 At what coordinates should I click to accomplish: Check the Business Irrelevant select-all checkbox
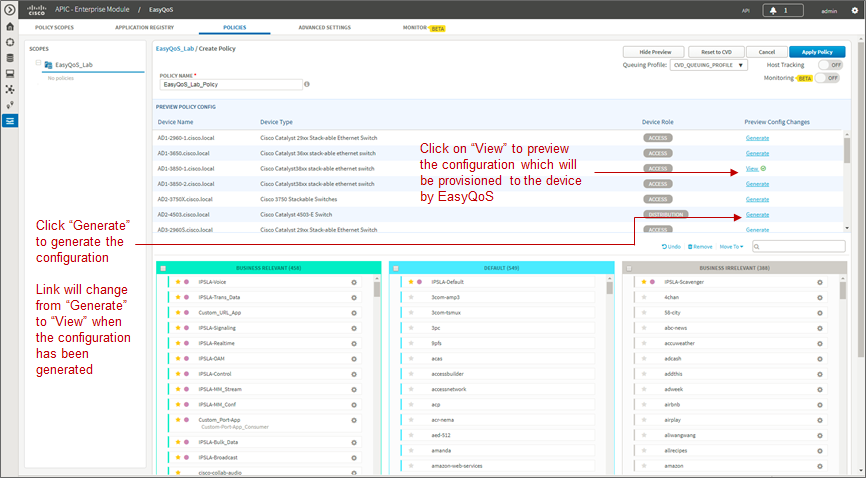point(629,269)
